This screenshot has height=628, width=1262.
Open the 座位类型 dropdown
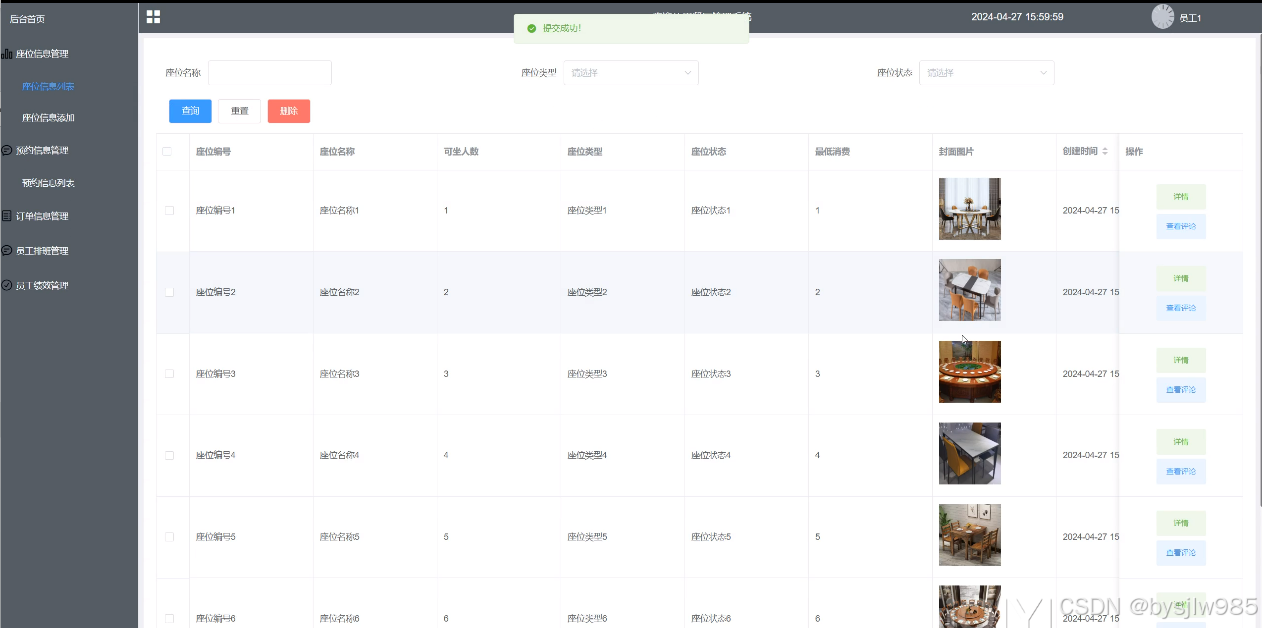(x=631, y=73)
